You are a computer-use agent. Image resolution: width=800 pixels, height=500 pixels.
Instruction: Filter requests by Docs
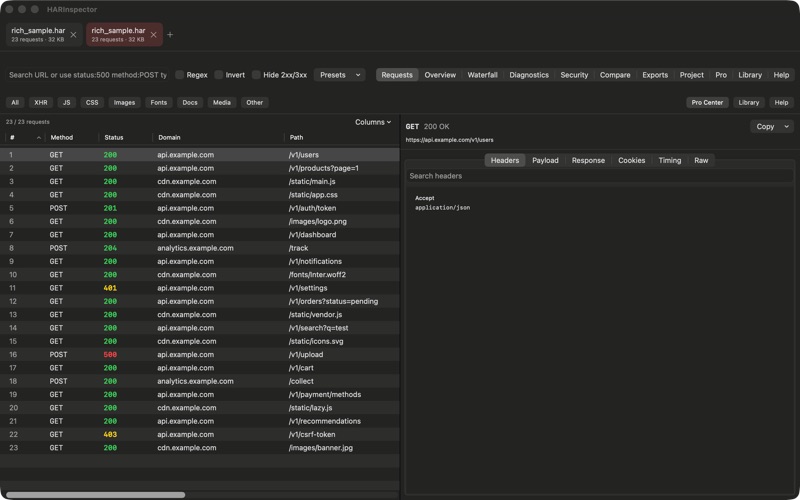pos(190,103)
